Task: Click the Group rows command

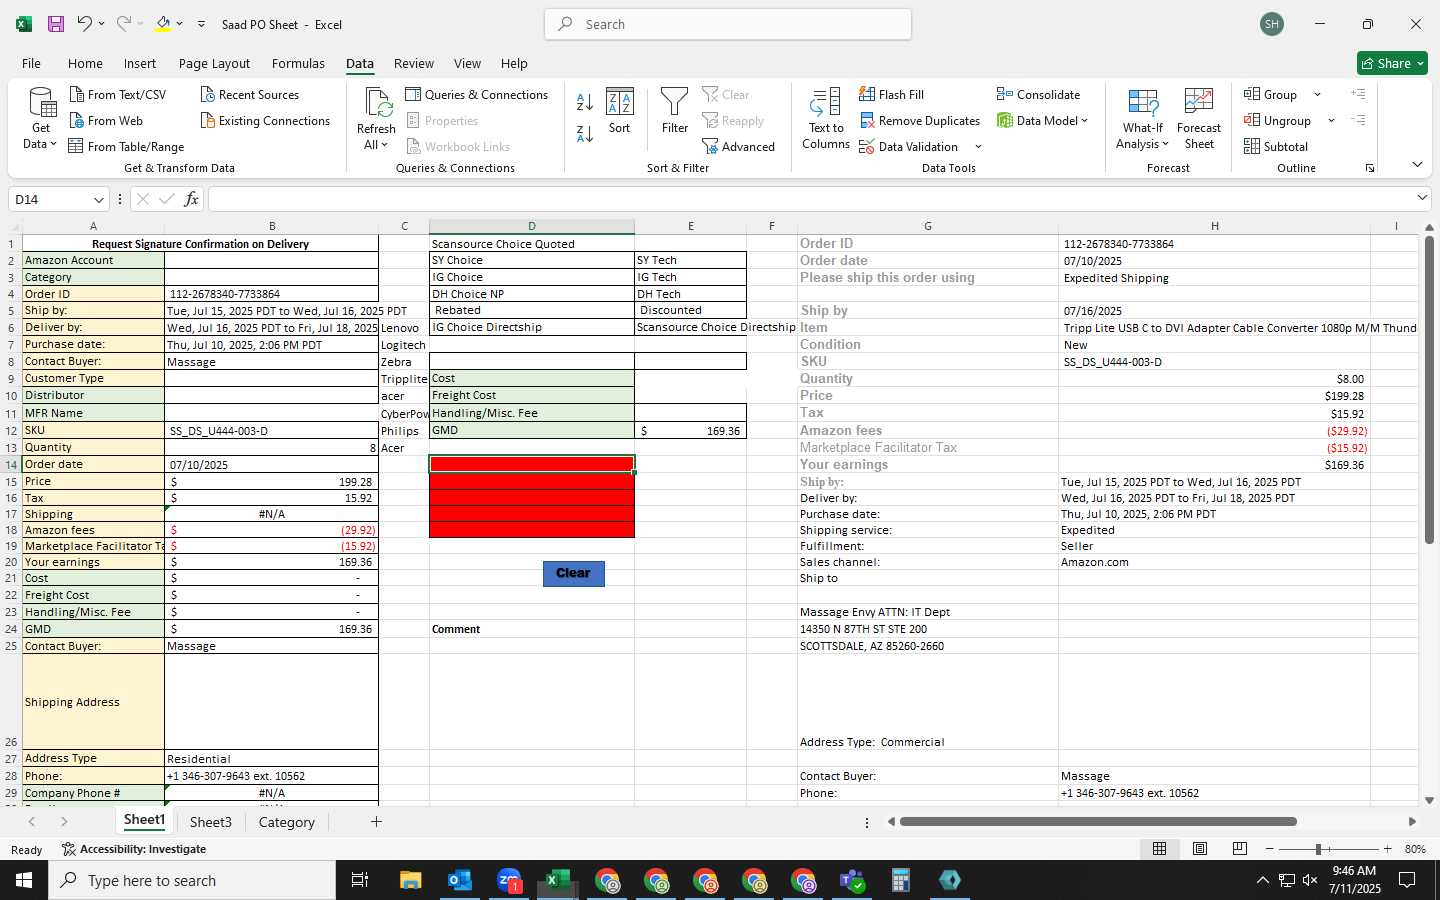Action: pos(1270,94)
